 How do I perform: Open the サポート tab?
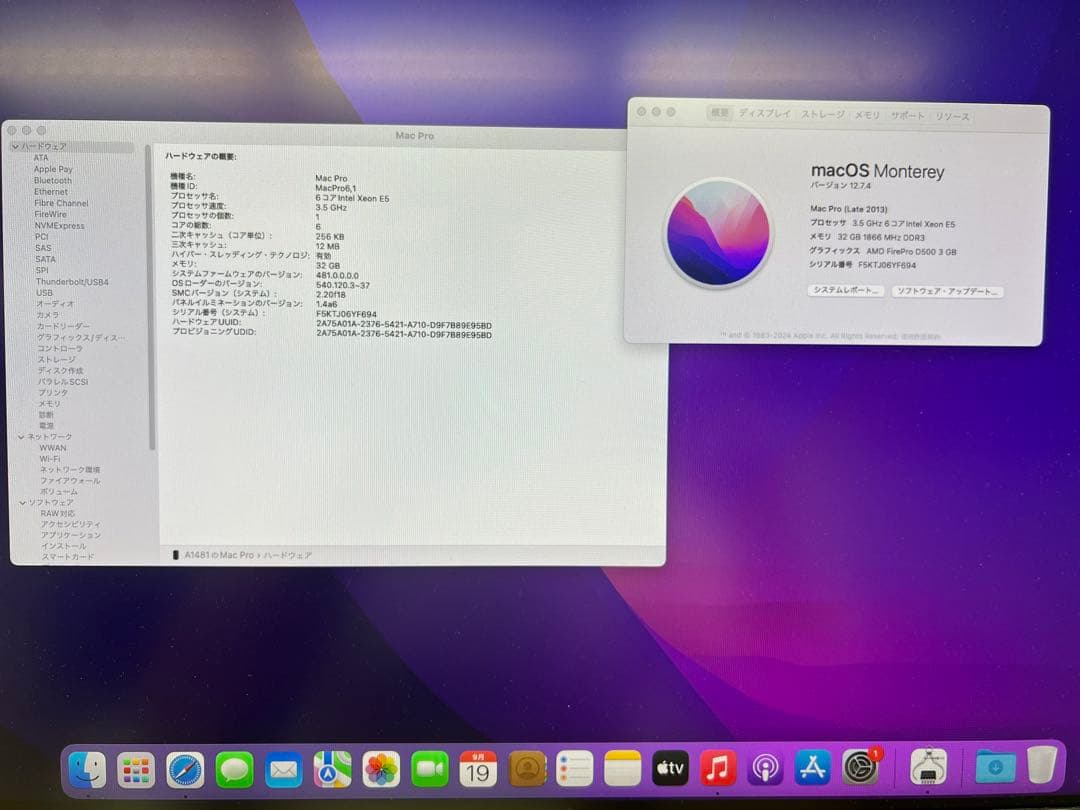pos(906,115)
